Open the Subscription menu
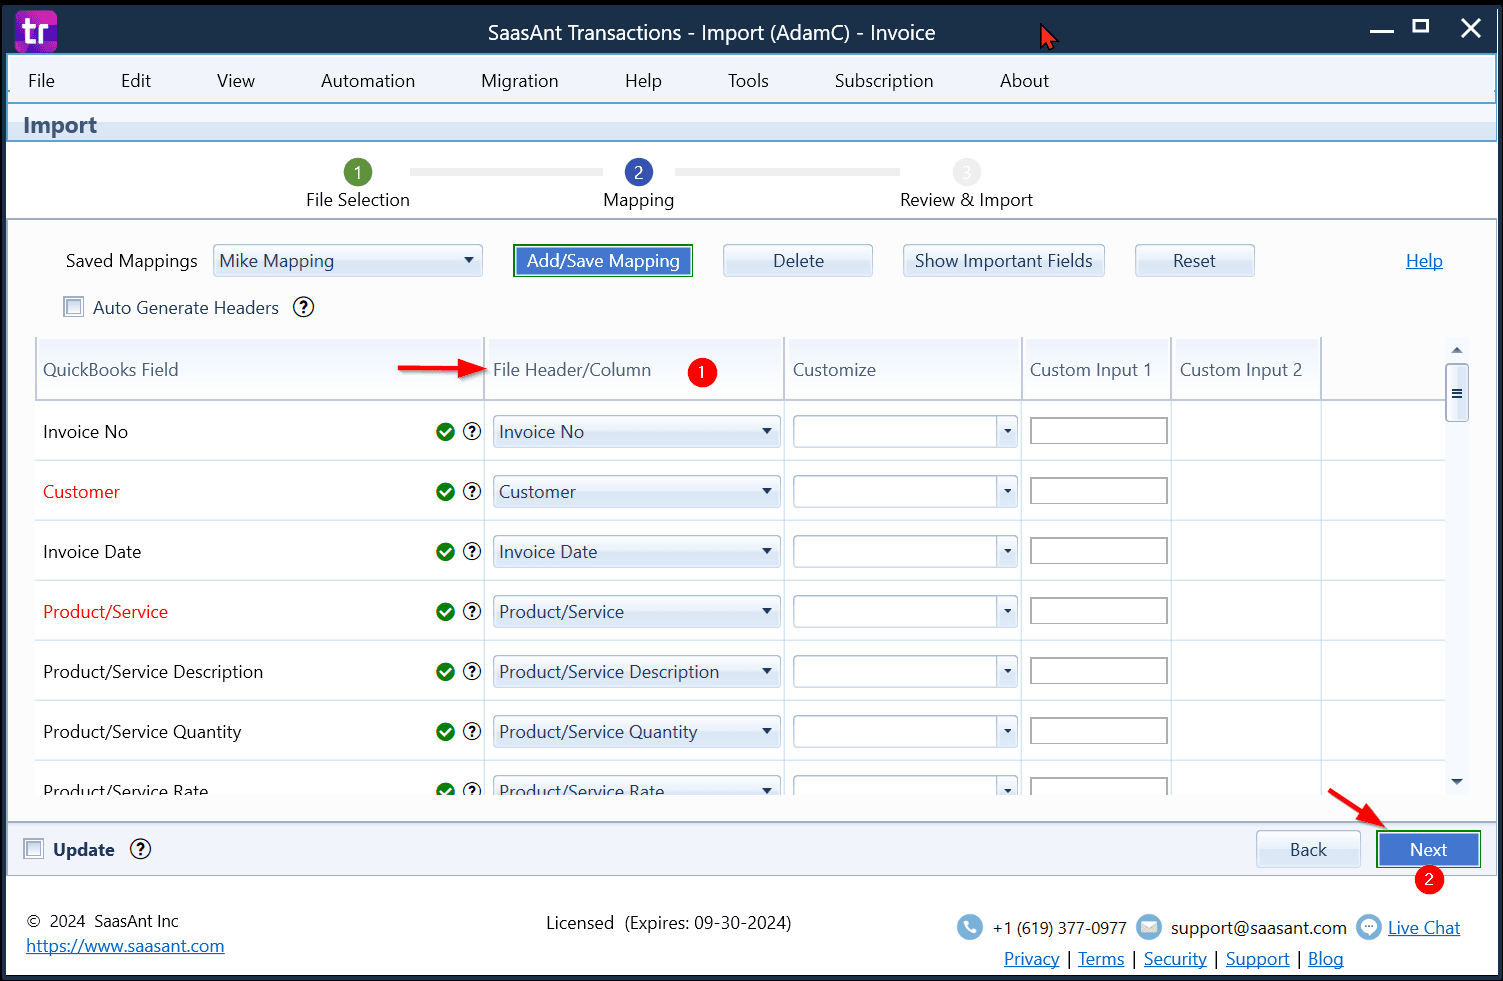Viewport: 1503px width, 981px height. pyautogui.click(x=884, y=81)
